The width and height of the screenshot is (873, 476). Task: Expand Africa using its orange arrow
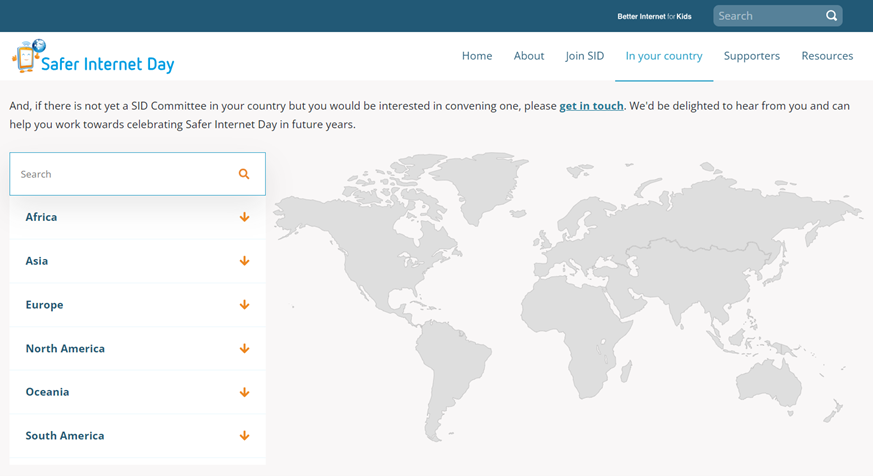[x=244, y=217]
